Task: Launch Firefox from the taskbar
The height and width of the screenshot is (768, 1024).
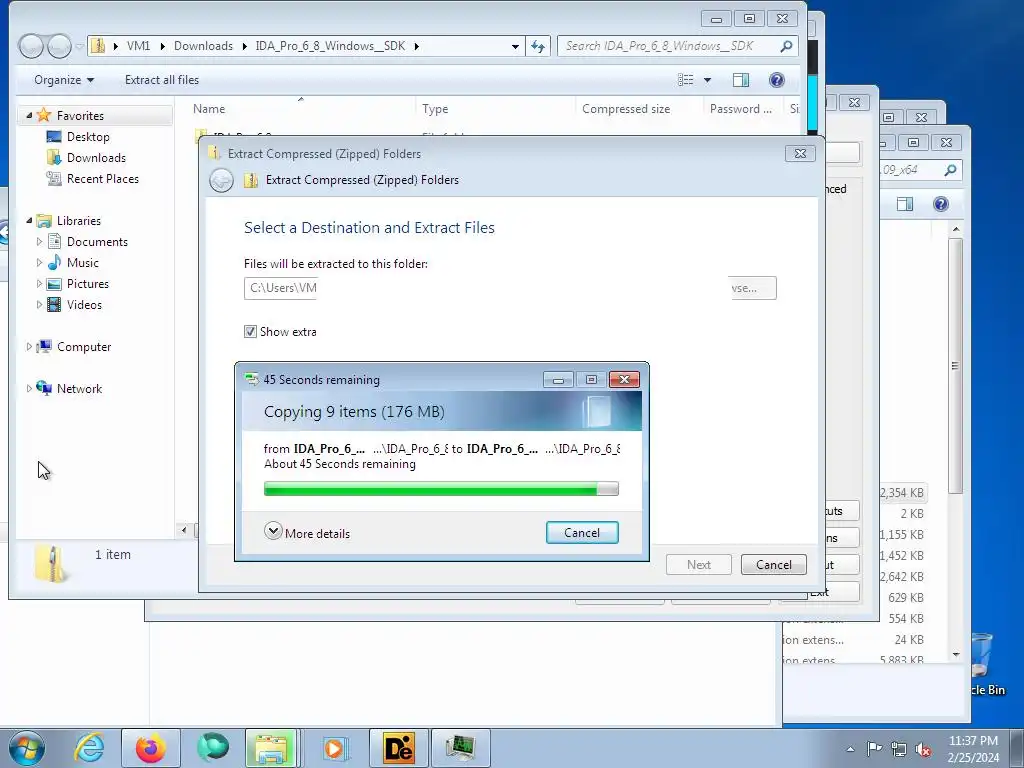Action: tap(150, 748)
